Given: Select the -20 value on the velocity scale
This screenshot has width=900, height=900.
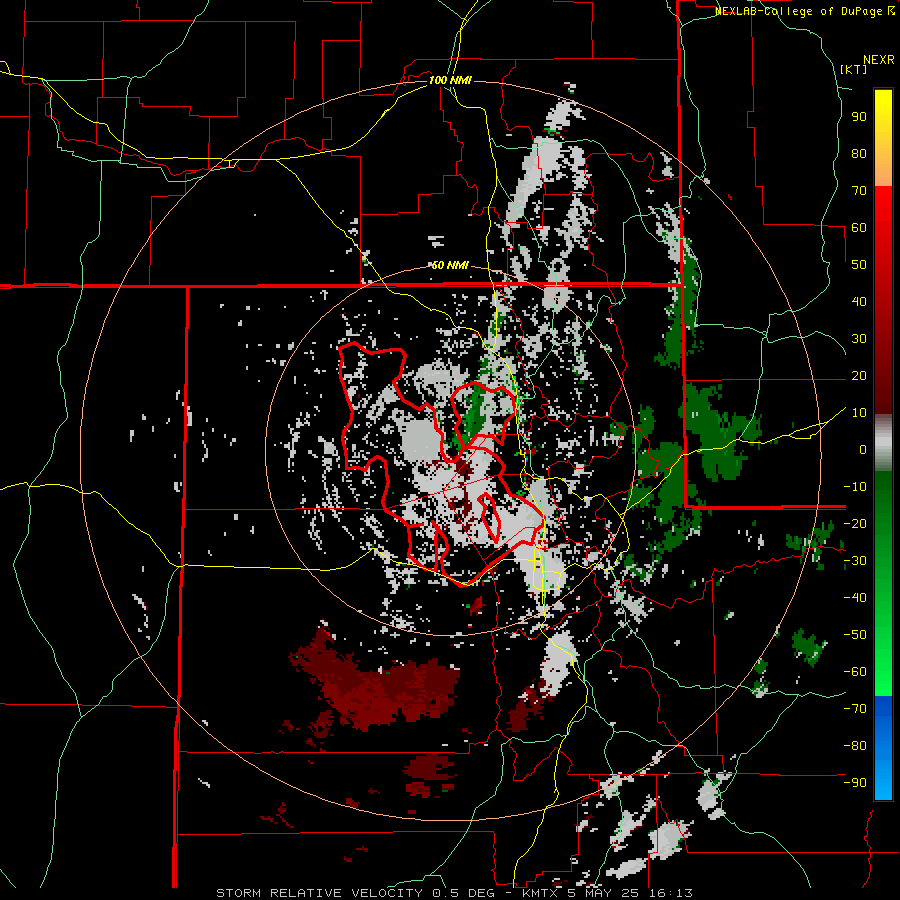Looking at the screenshot, I should (x=855, y=523).
